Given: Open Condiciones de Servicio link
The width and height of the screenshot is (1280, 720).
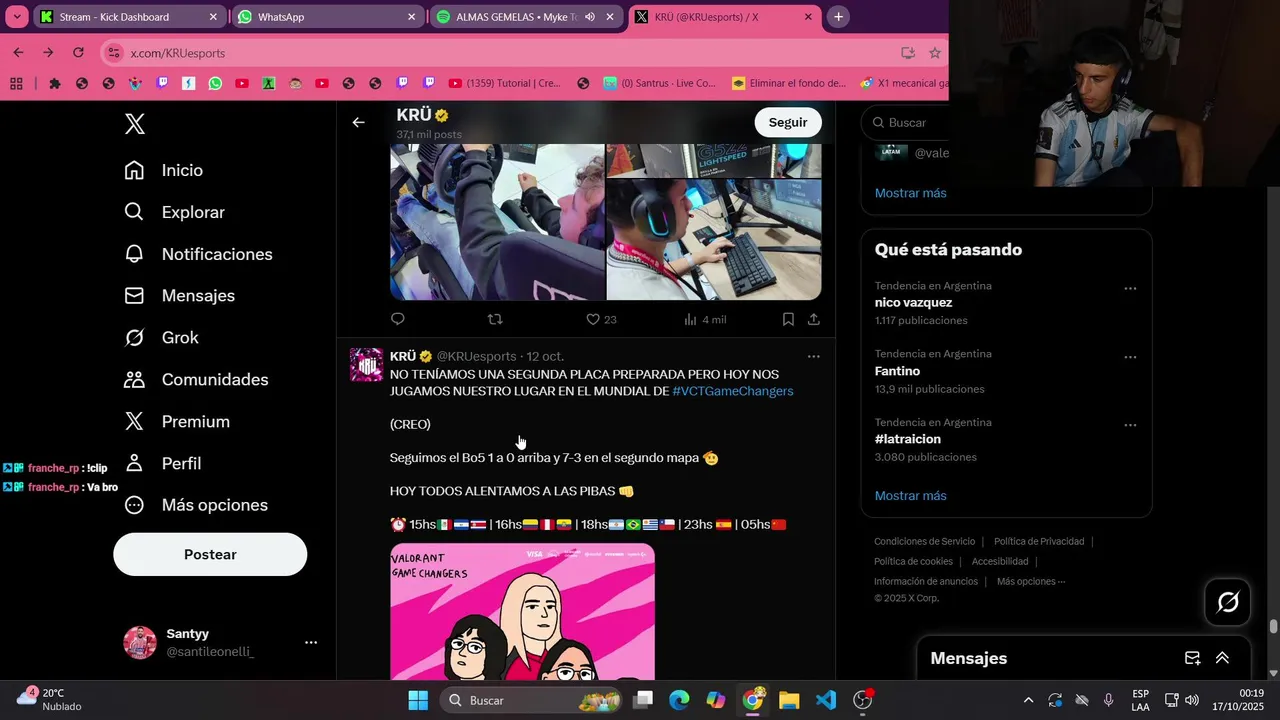Looking at the screenshot, I should (x=924, y=542).
